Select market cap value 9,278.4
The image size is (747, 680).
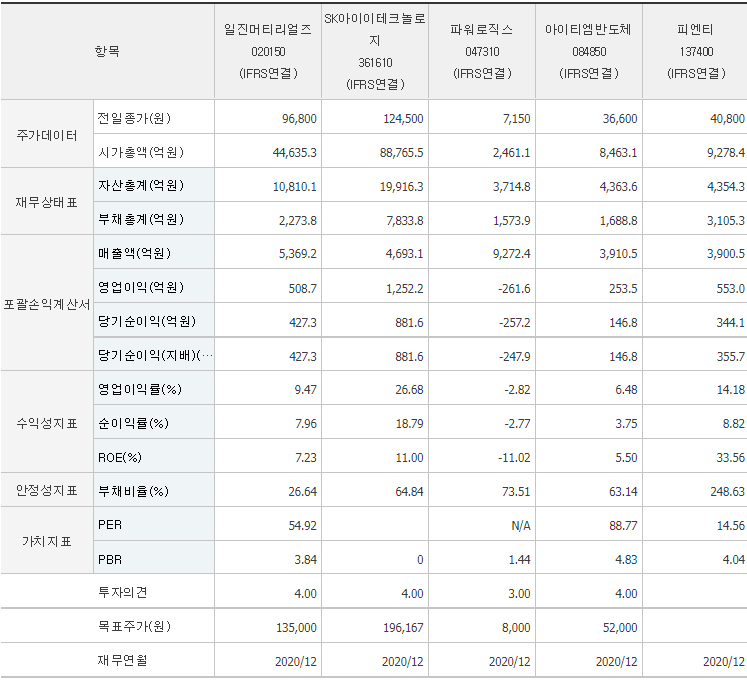click(726, 153)
